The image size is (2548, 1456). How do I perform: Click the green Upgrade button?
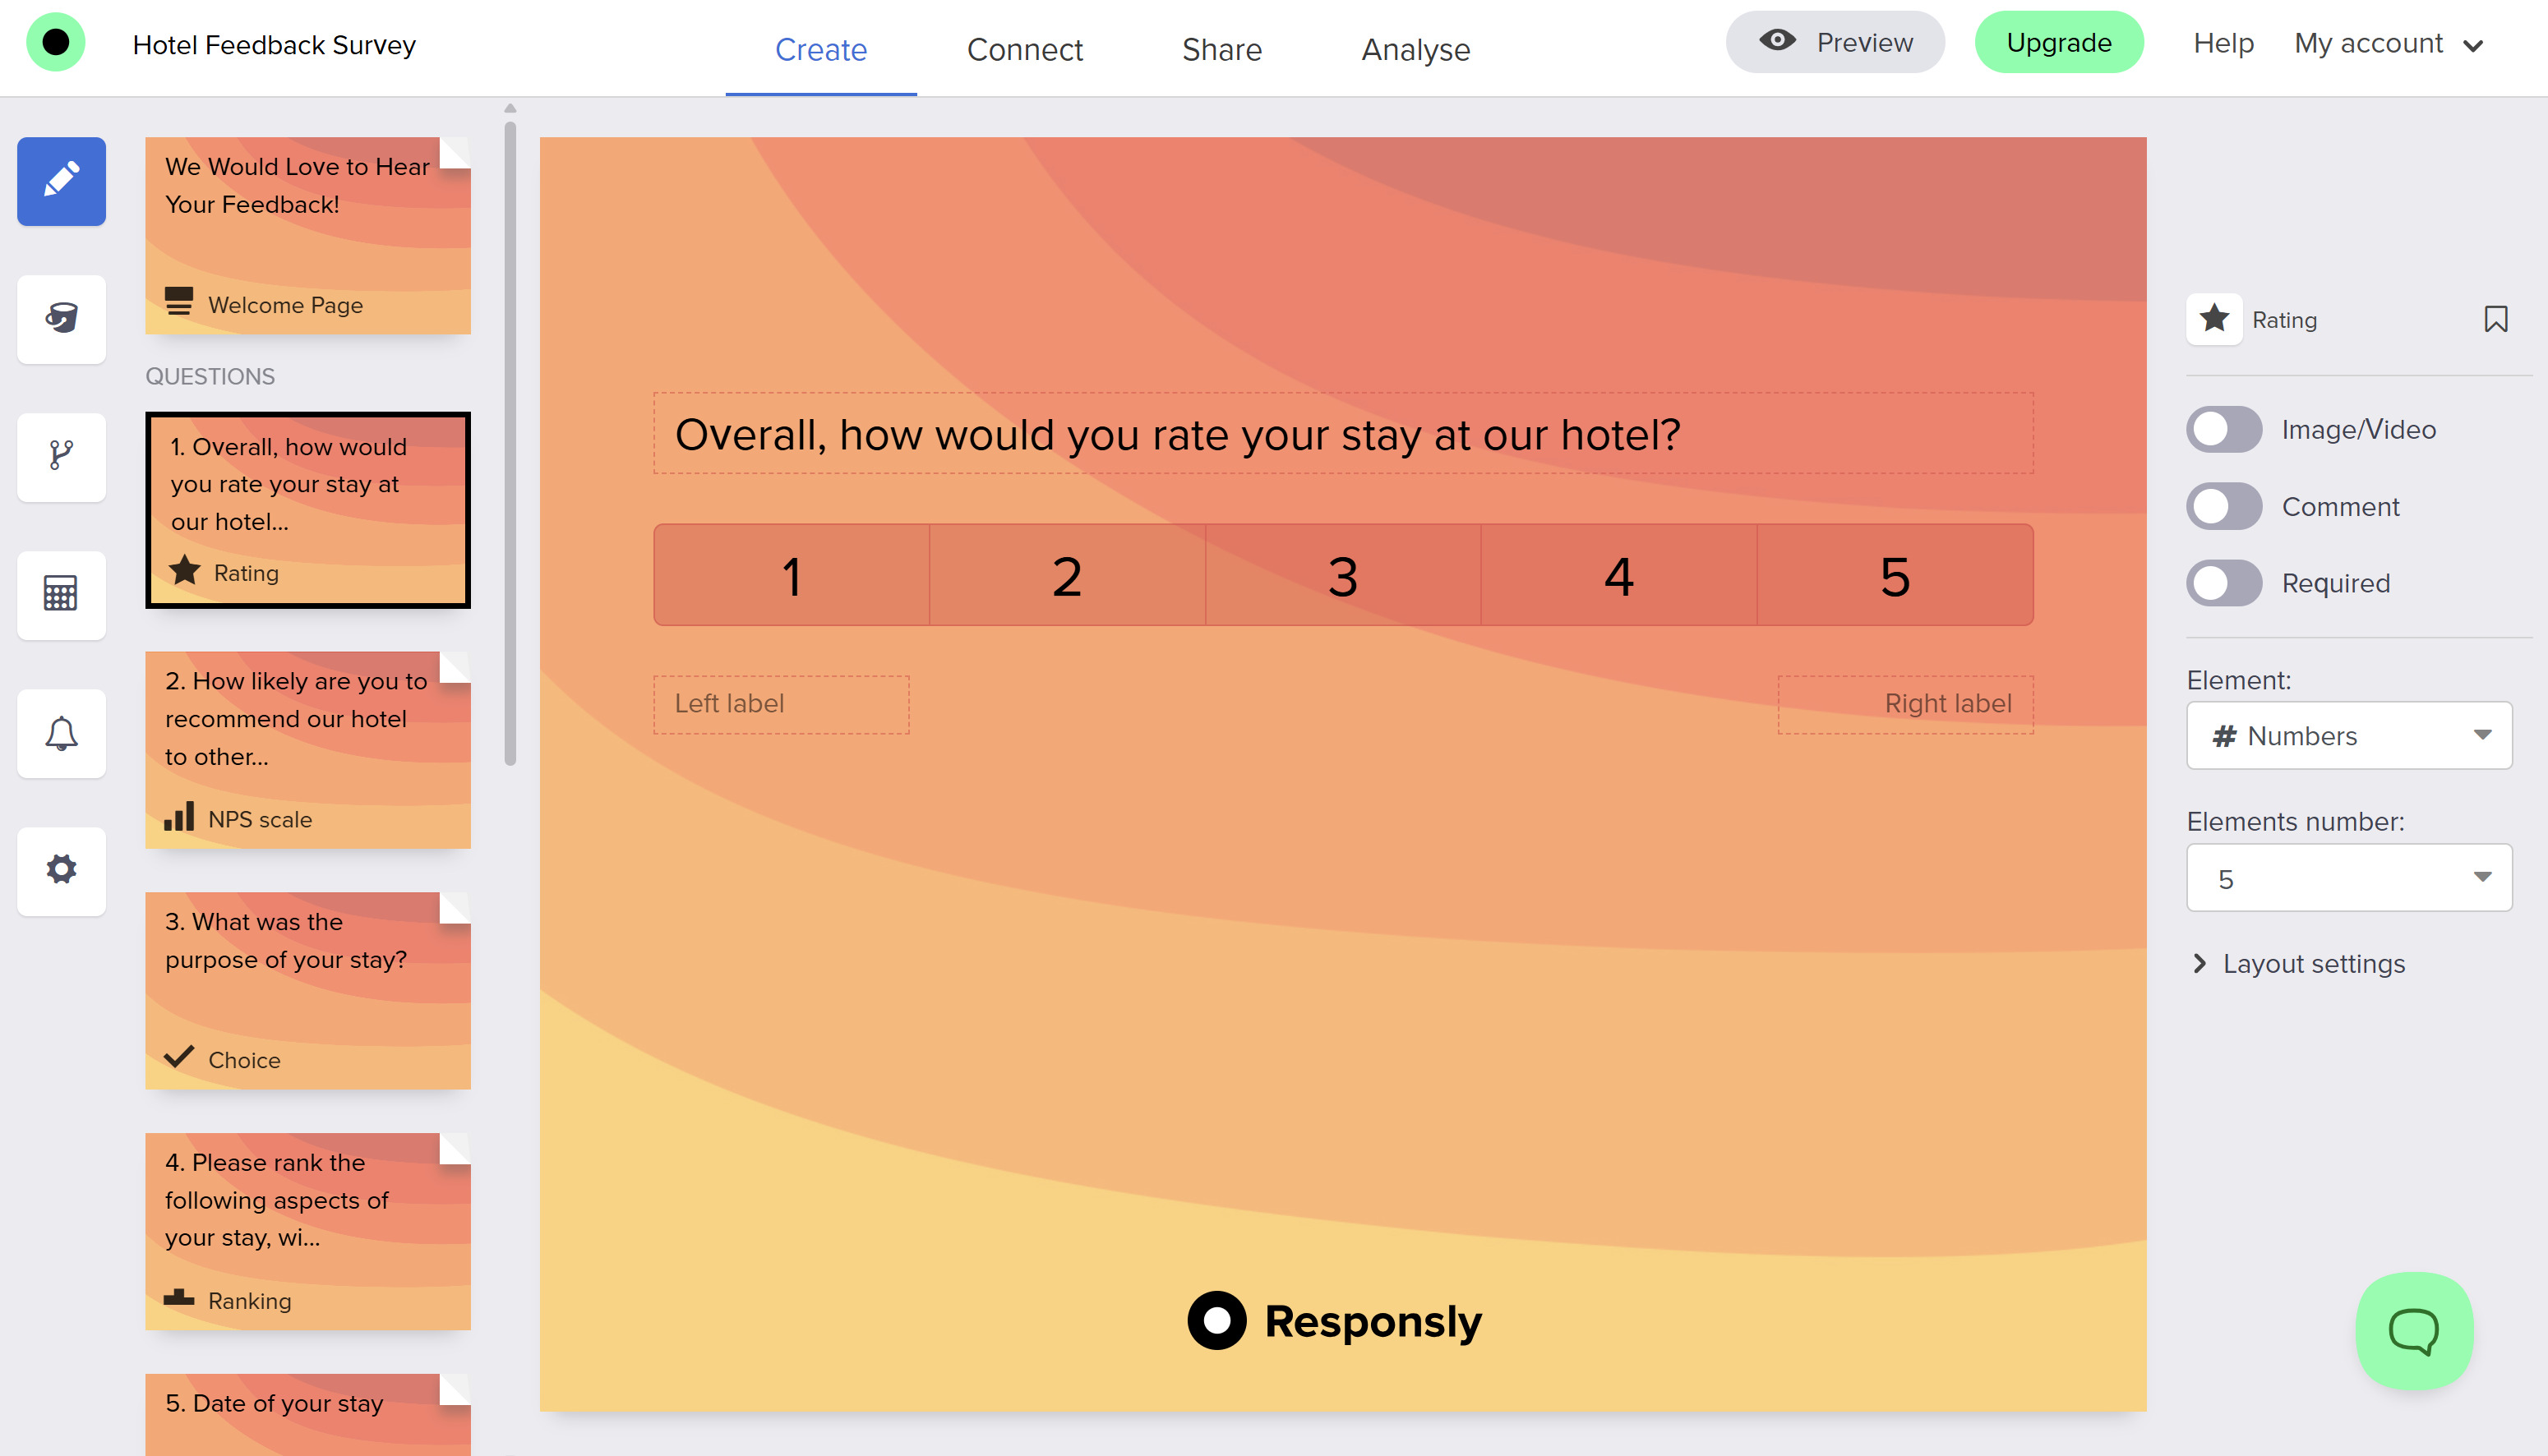click(2059, 42)
